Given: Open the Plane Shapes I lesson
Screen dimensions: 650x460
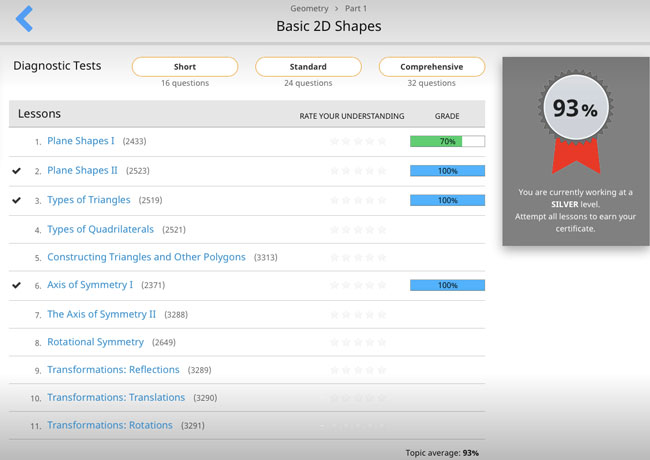Looking at the screenshot, I should pyautogui.click(x=81, y=141).
